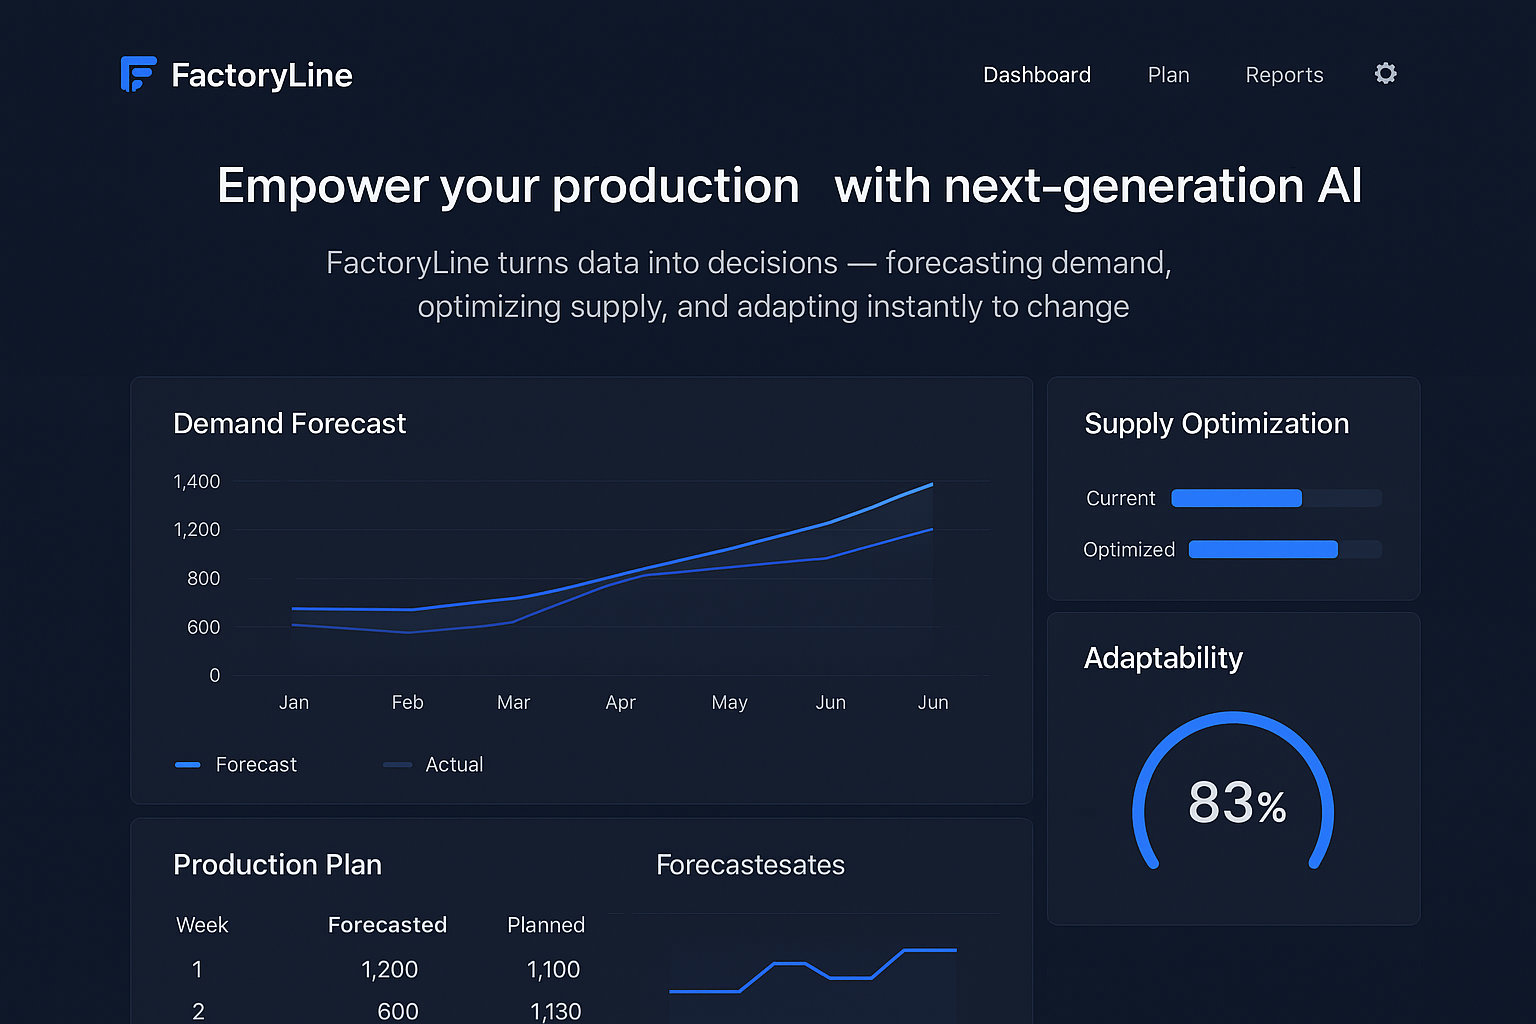This screenshot has height=1024, width=1536.
Task: Select the Forecast legend marker
Action: [187, 764]
